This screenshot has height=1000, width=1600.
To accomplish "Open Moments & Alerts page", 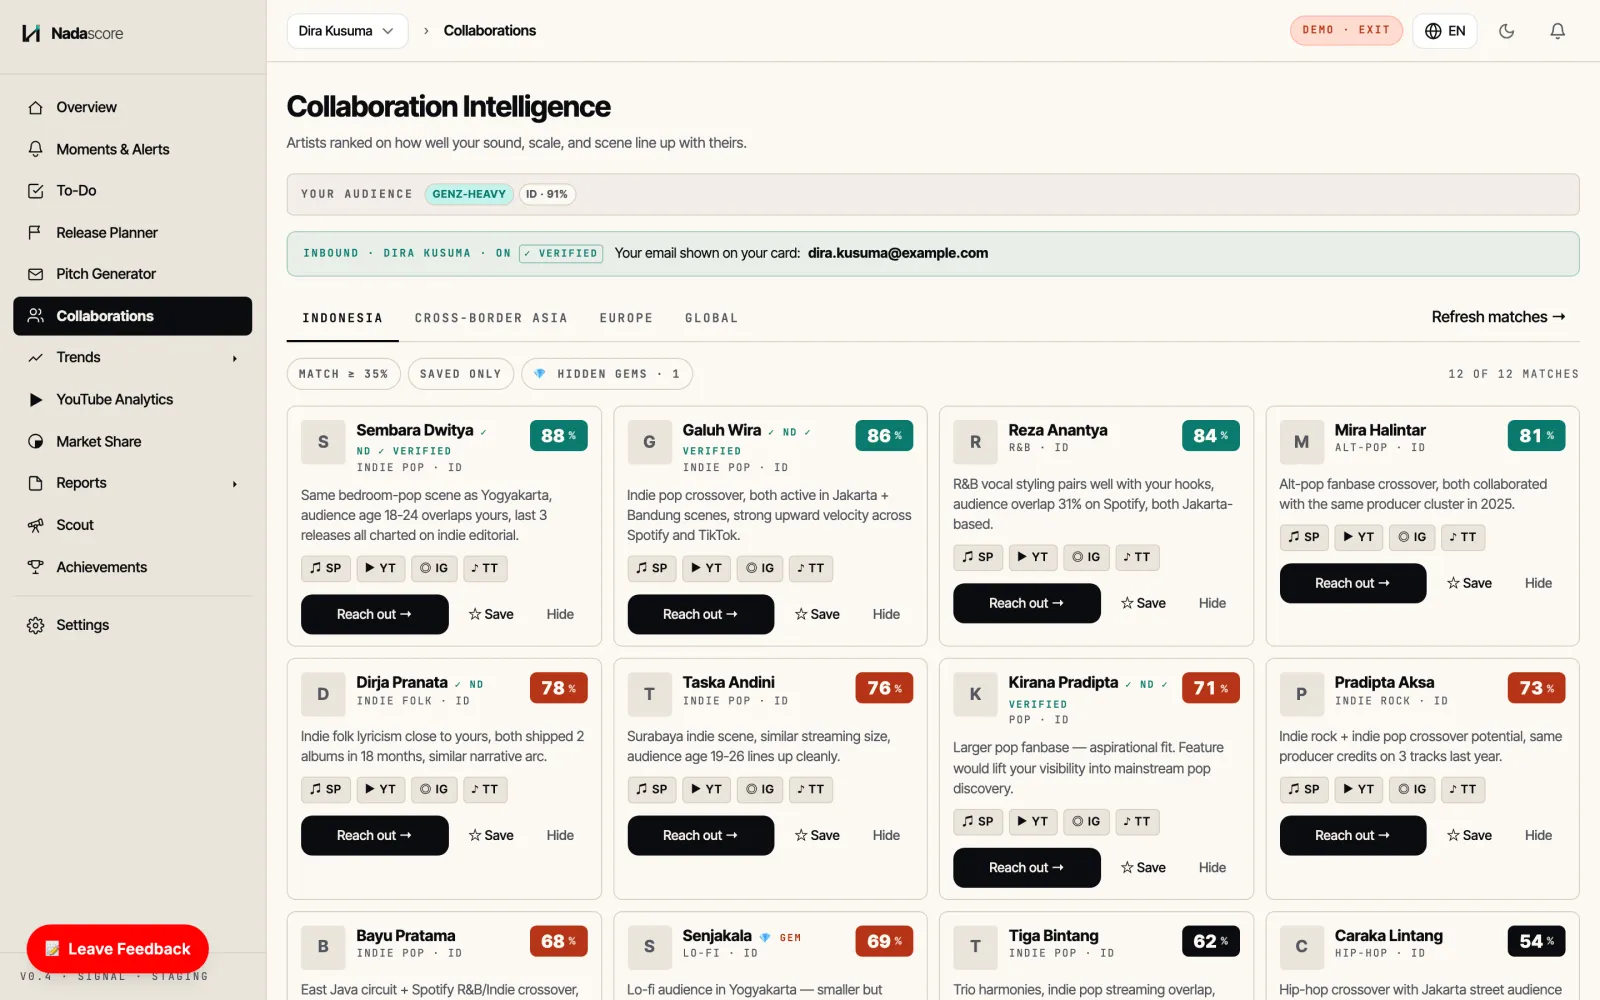I will point(112,149).
